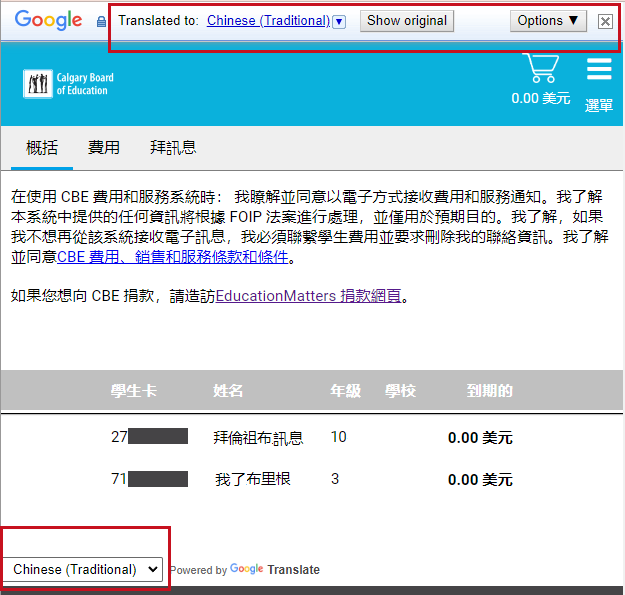Click the small arrow beside translated language
625x595 pixels.
[x=339, y=21]
